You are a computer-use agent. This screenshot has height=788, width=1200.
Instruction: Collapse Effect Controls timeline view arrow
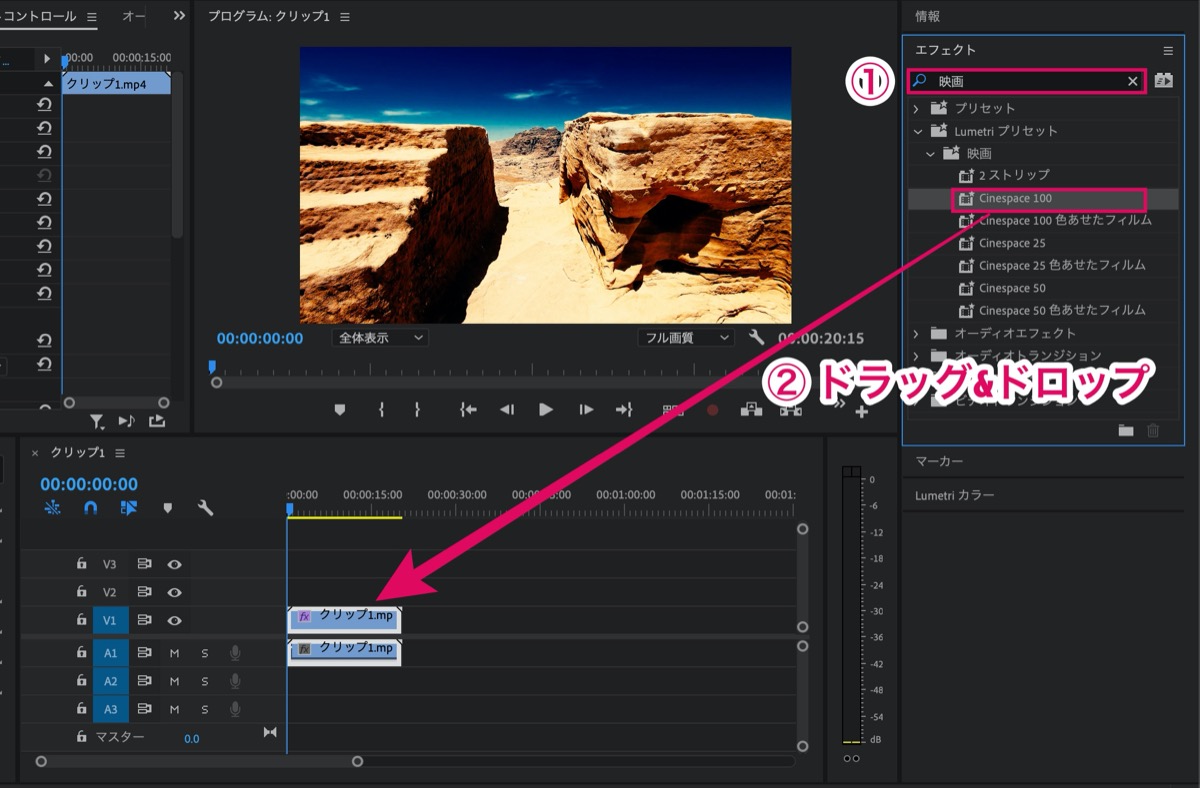47,59
